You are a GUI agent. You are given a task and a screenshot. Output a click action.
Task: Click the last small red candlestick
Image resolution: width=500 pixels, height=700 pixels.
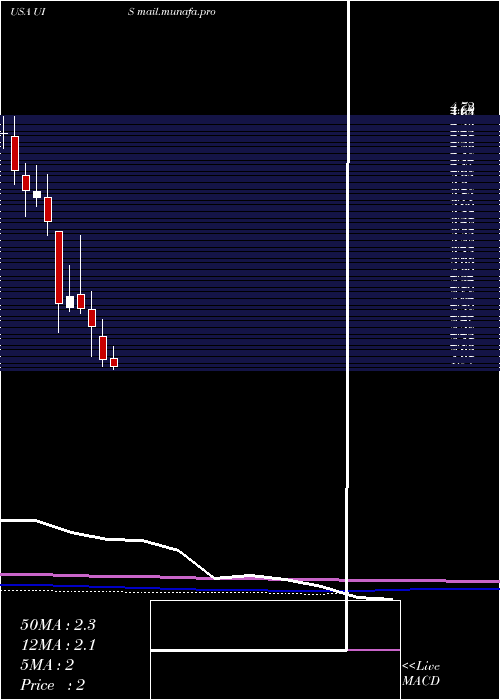114,362
